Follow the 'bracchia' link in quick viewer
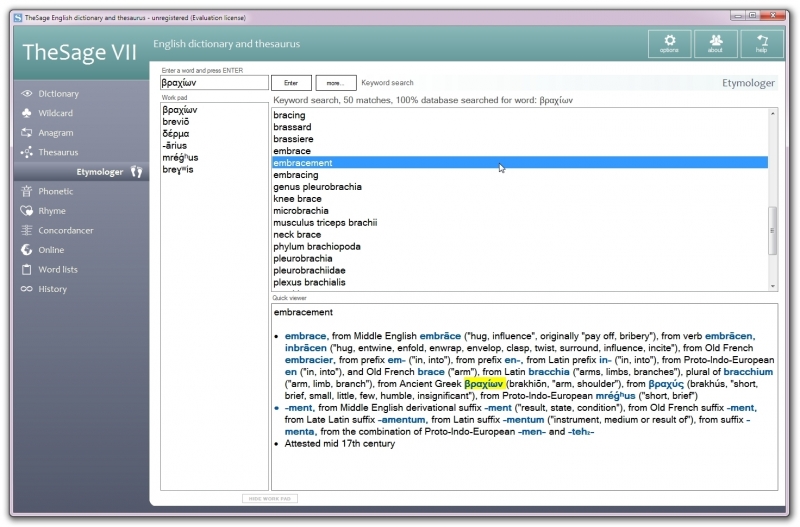 (549, 372)
